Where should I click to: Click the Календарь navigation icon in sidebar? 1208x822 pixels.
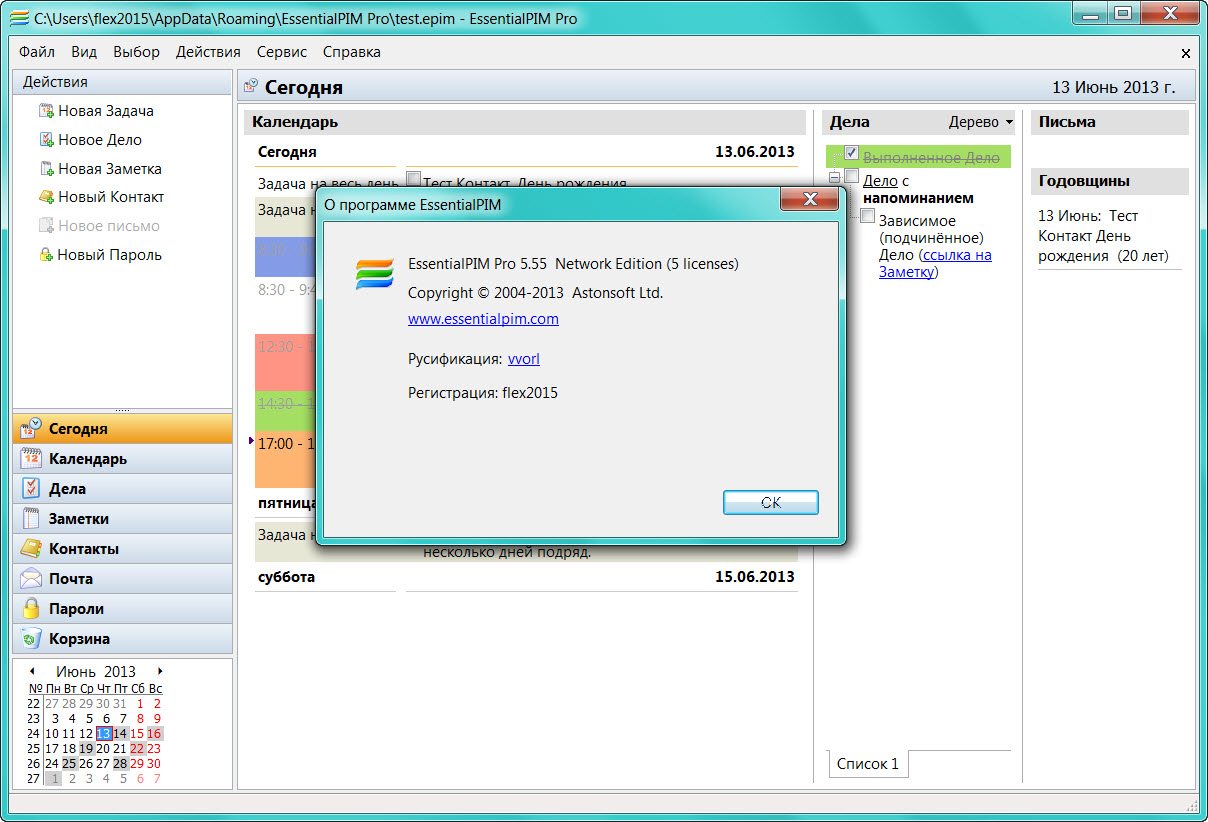(31, 459)
